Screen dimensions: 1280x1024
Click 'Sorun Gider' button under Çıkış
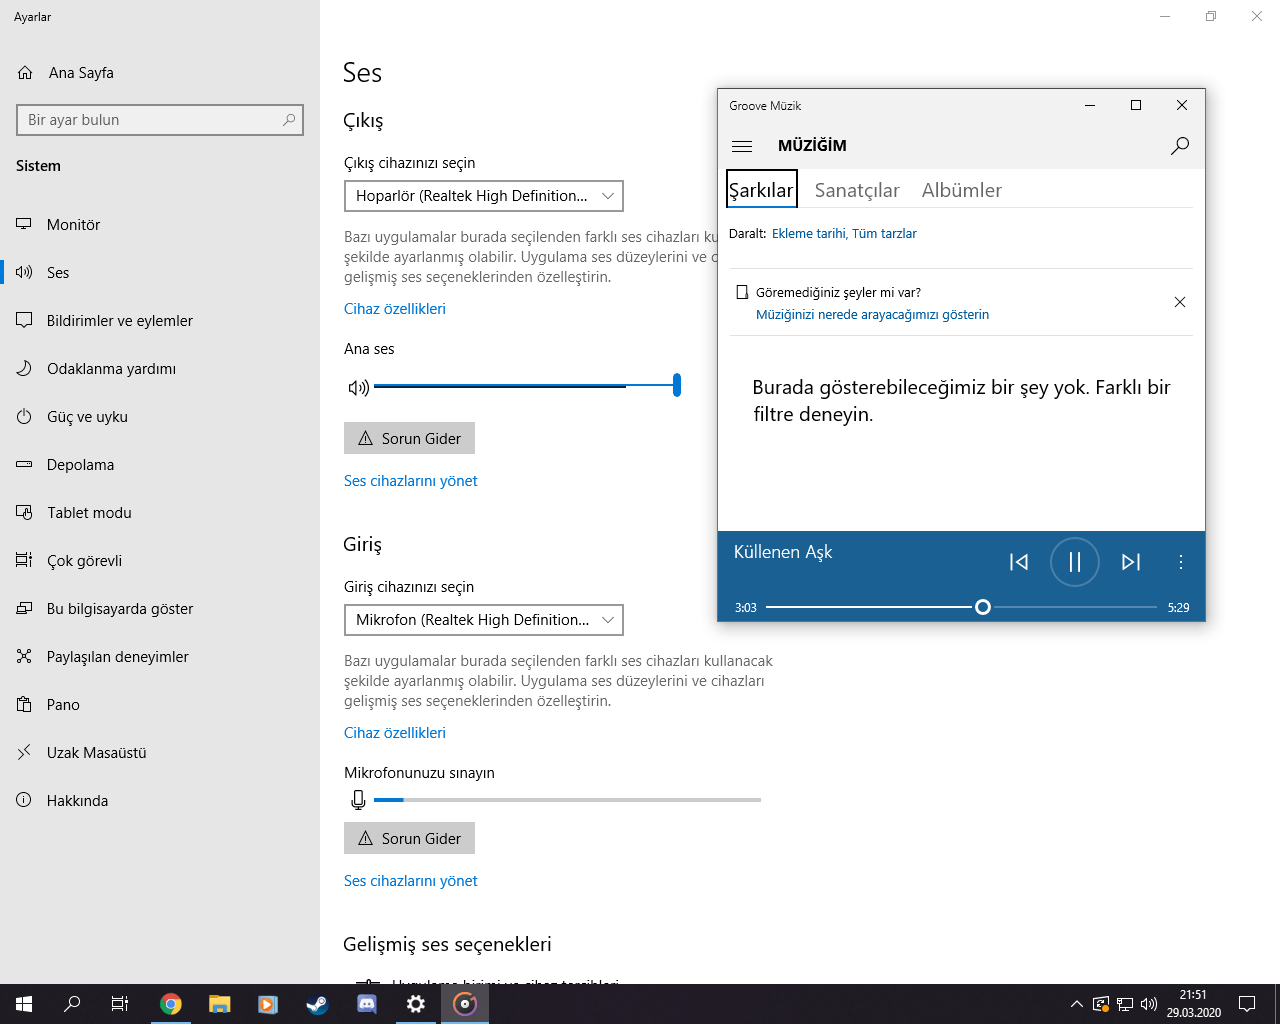(x=409, y=438)
